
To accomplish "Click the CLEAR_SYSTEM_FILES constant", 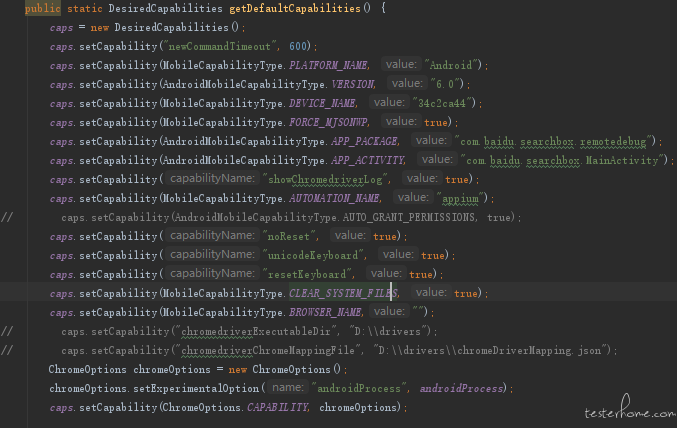I will (343, 293).
